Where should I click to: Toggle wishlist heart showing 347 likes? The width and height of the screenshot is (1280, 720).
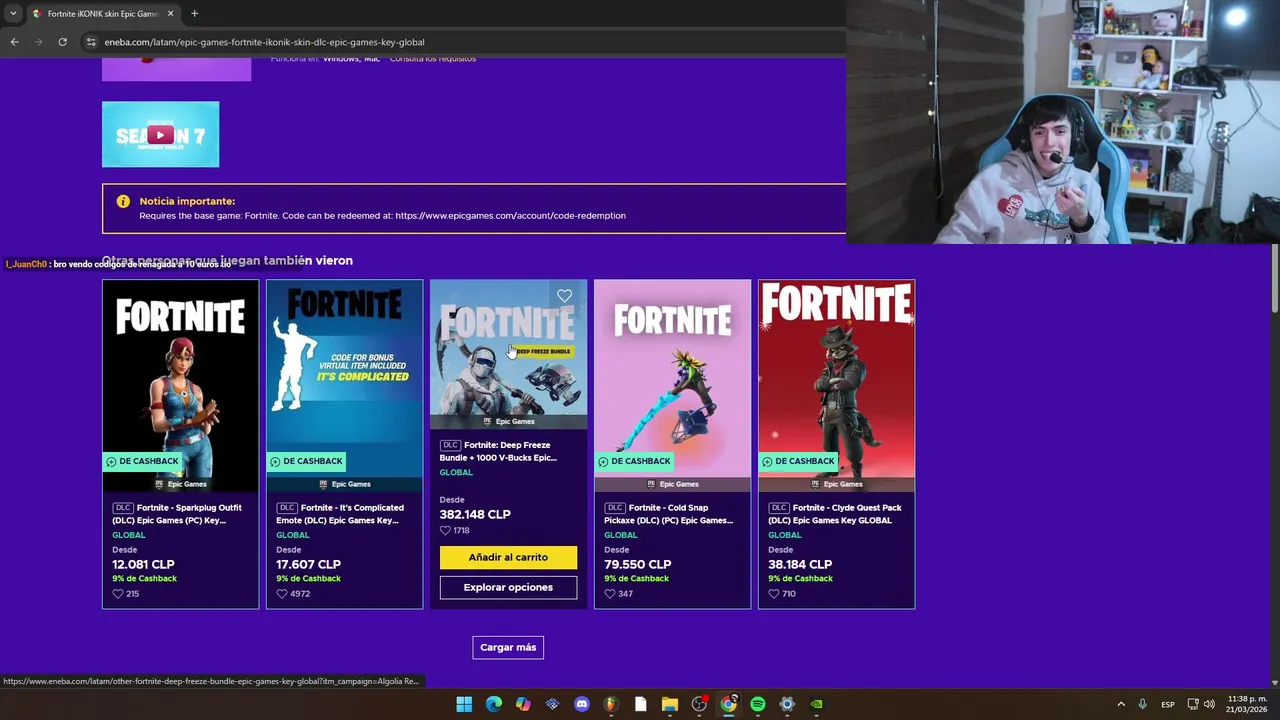pos(610,594)
